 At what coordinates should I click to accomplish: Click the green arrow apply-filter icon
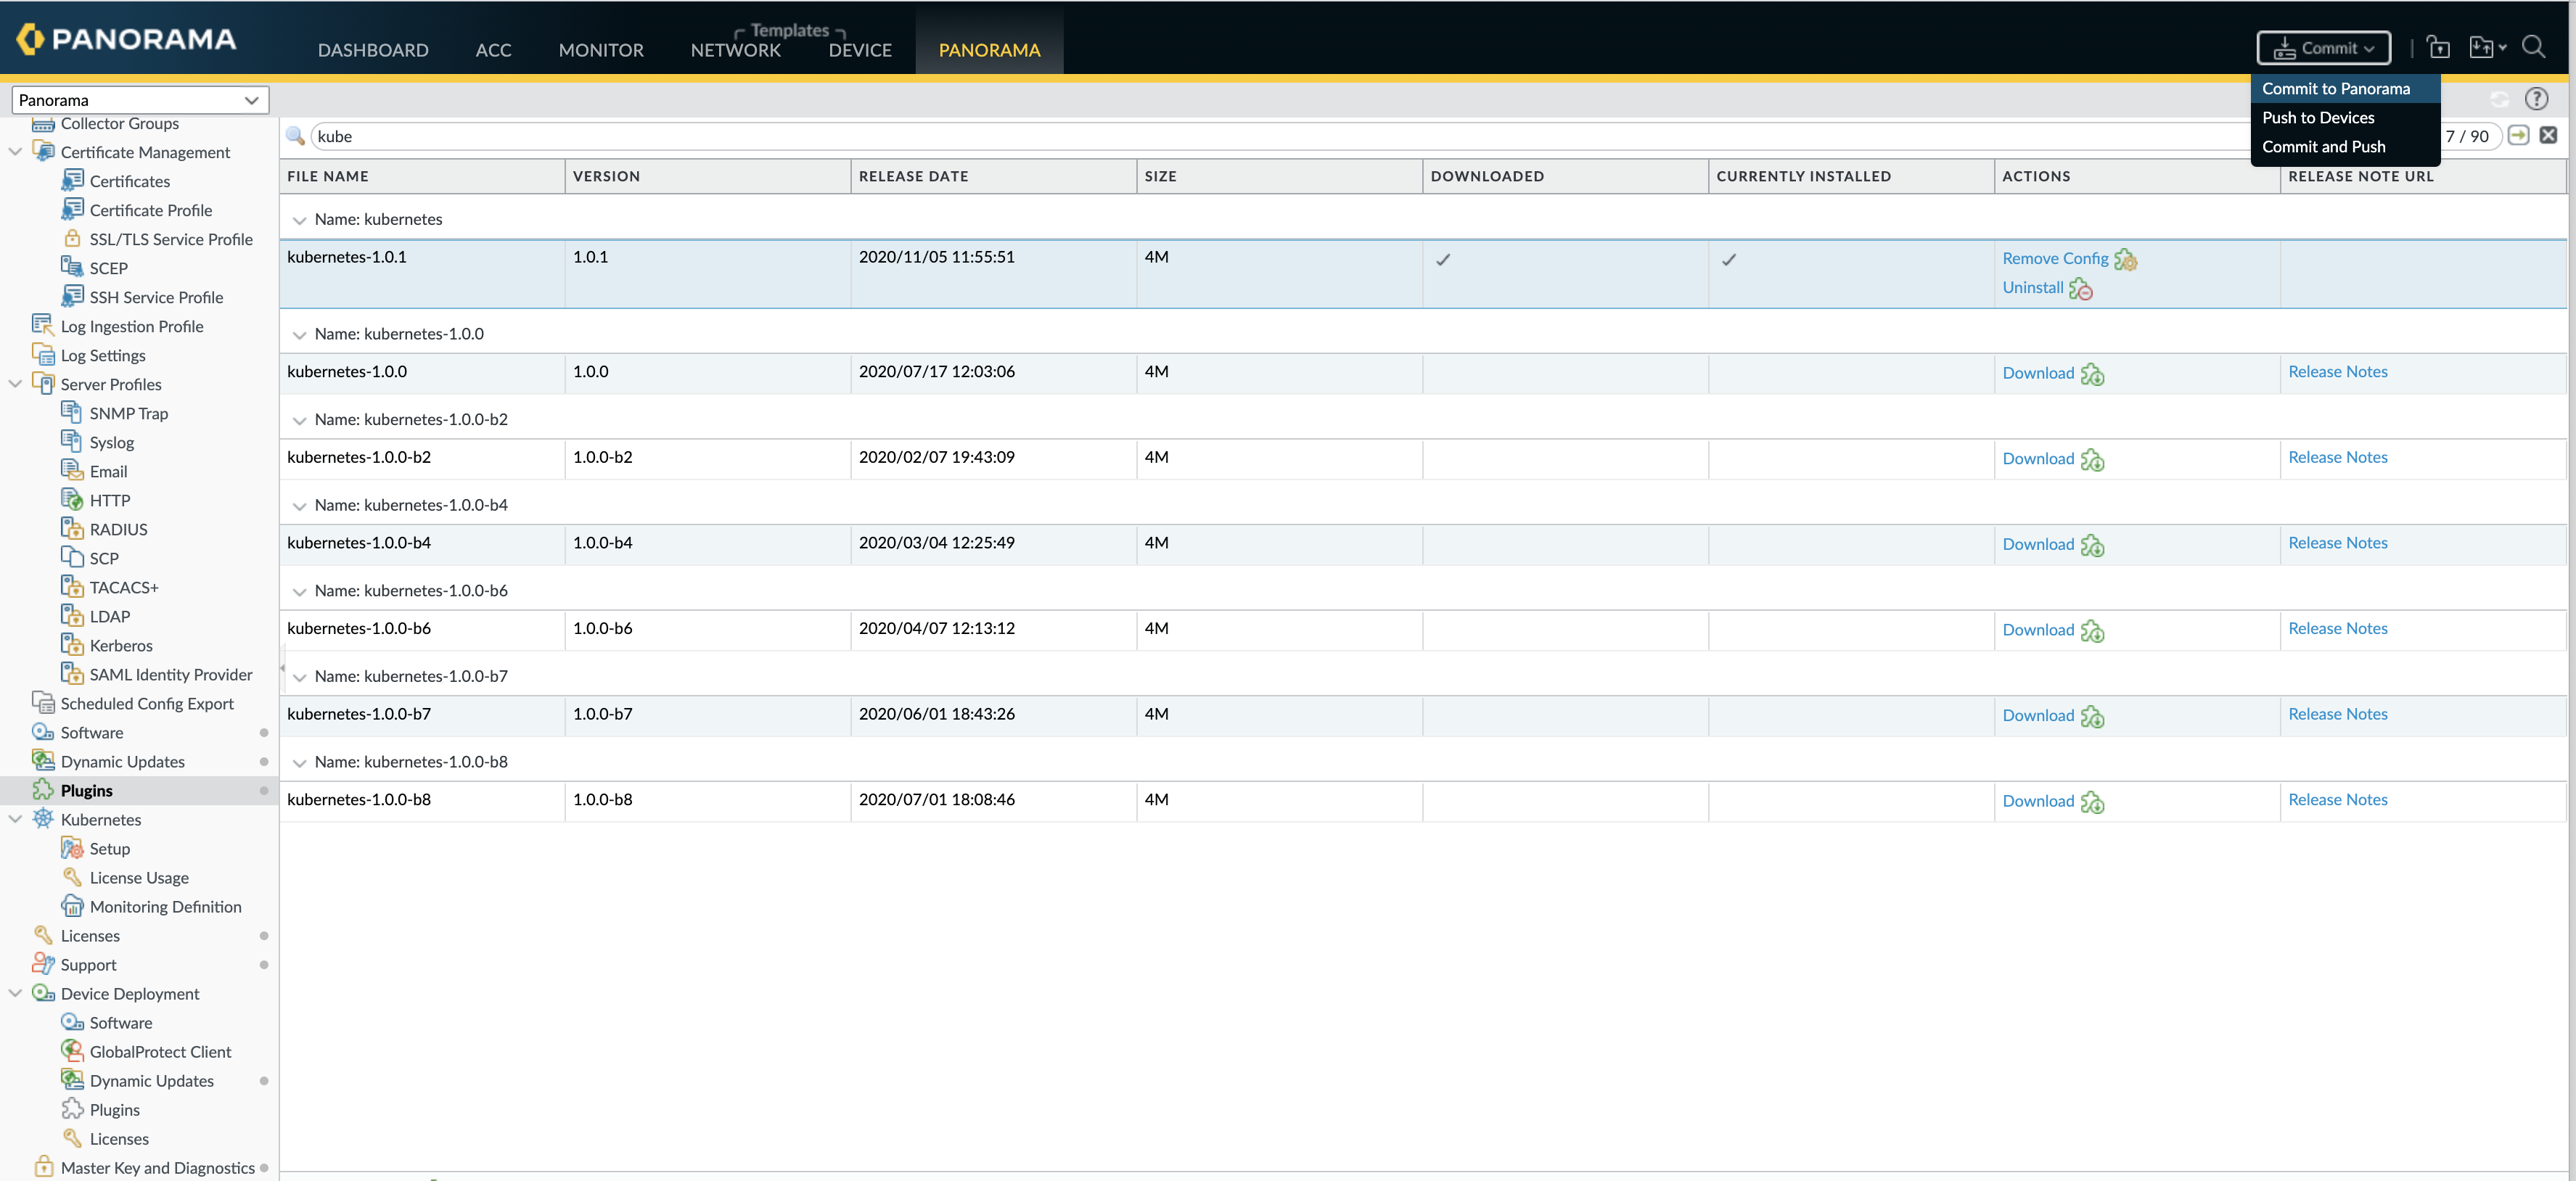coord(2518,135)
